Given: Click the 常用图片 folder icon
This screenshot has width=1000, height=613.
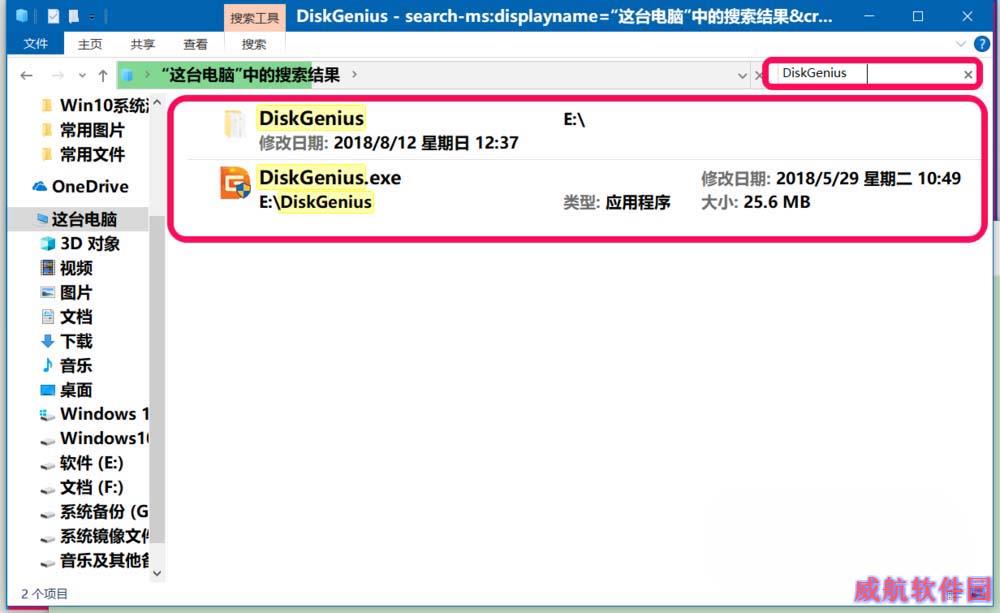Looking at the screenshot, I should pyautogui.click(x=47, y=130).
